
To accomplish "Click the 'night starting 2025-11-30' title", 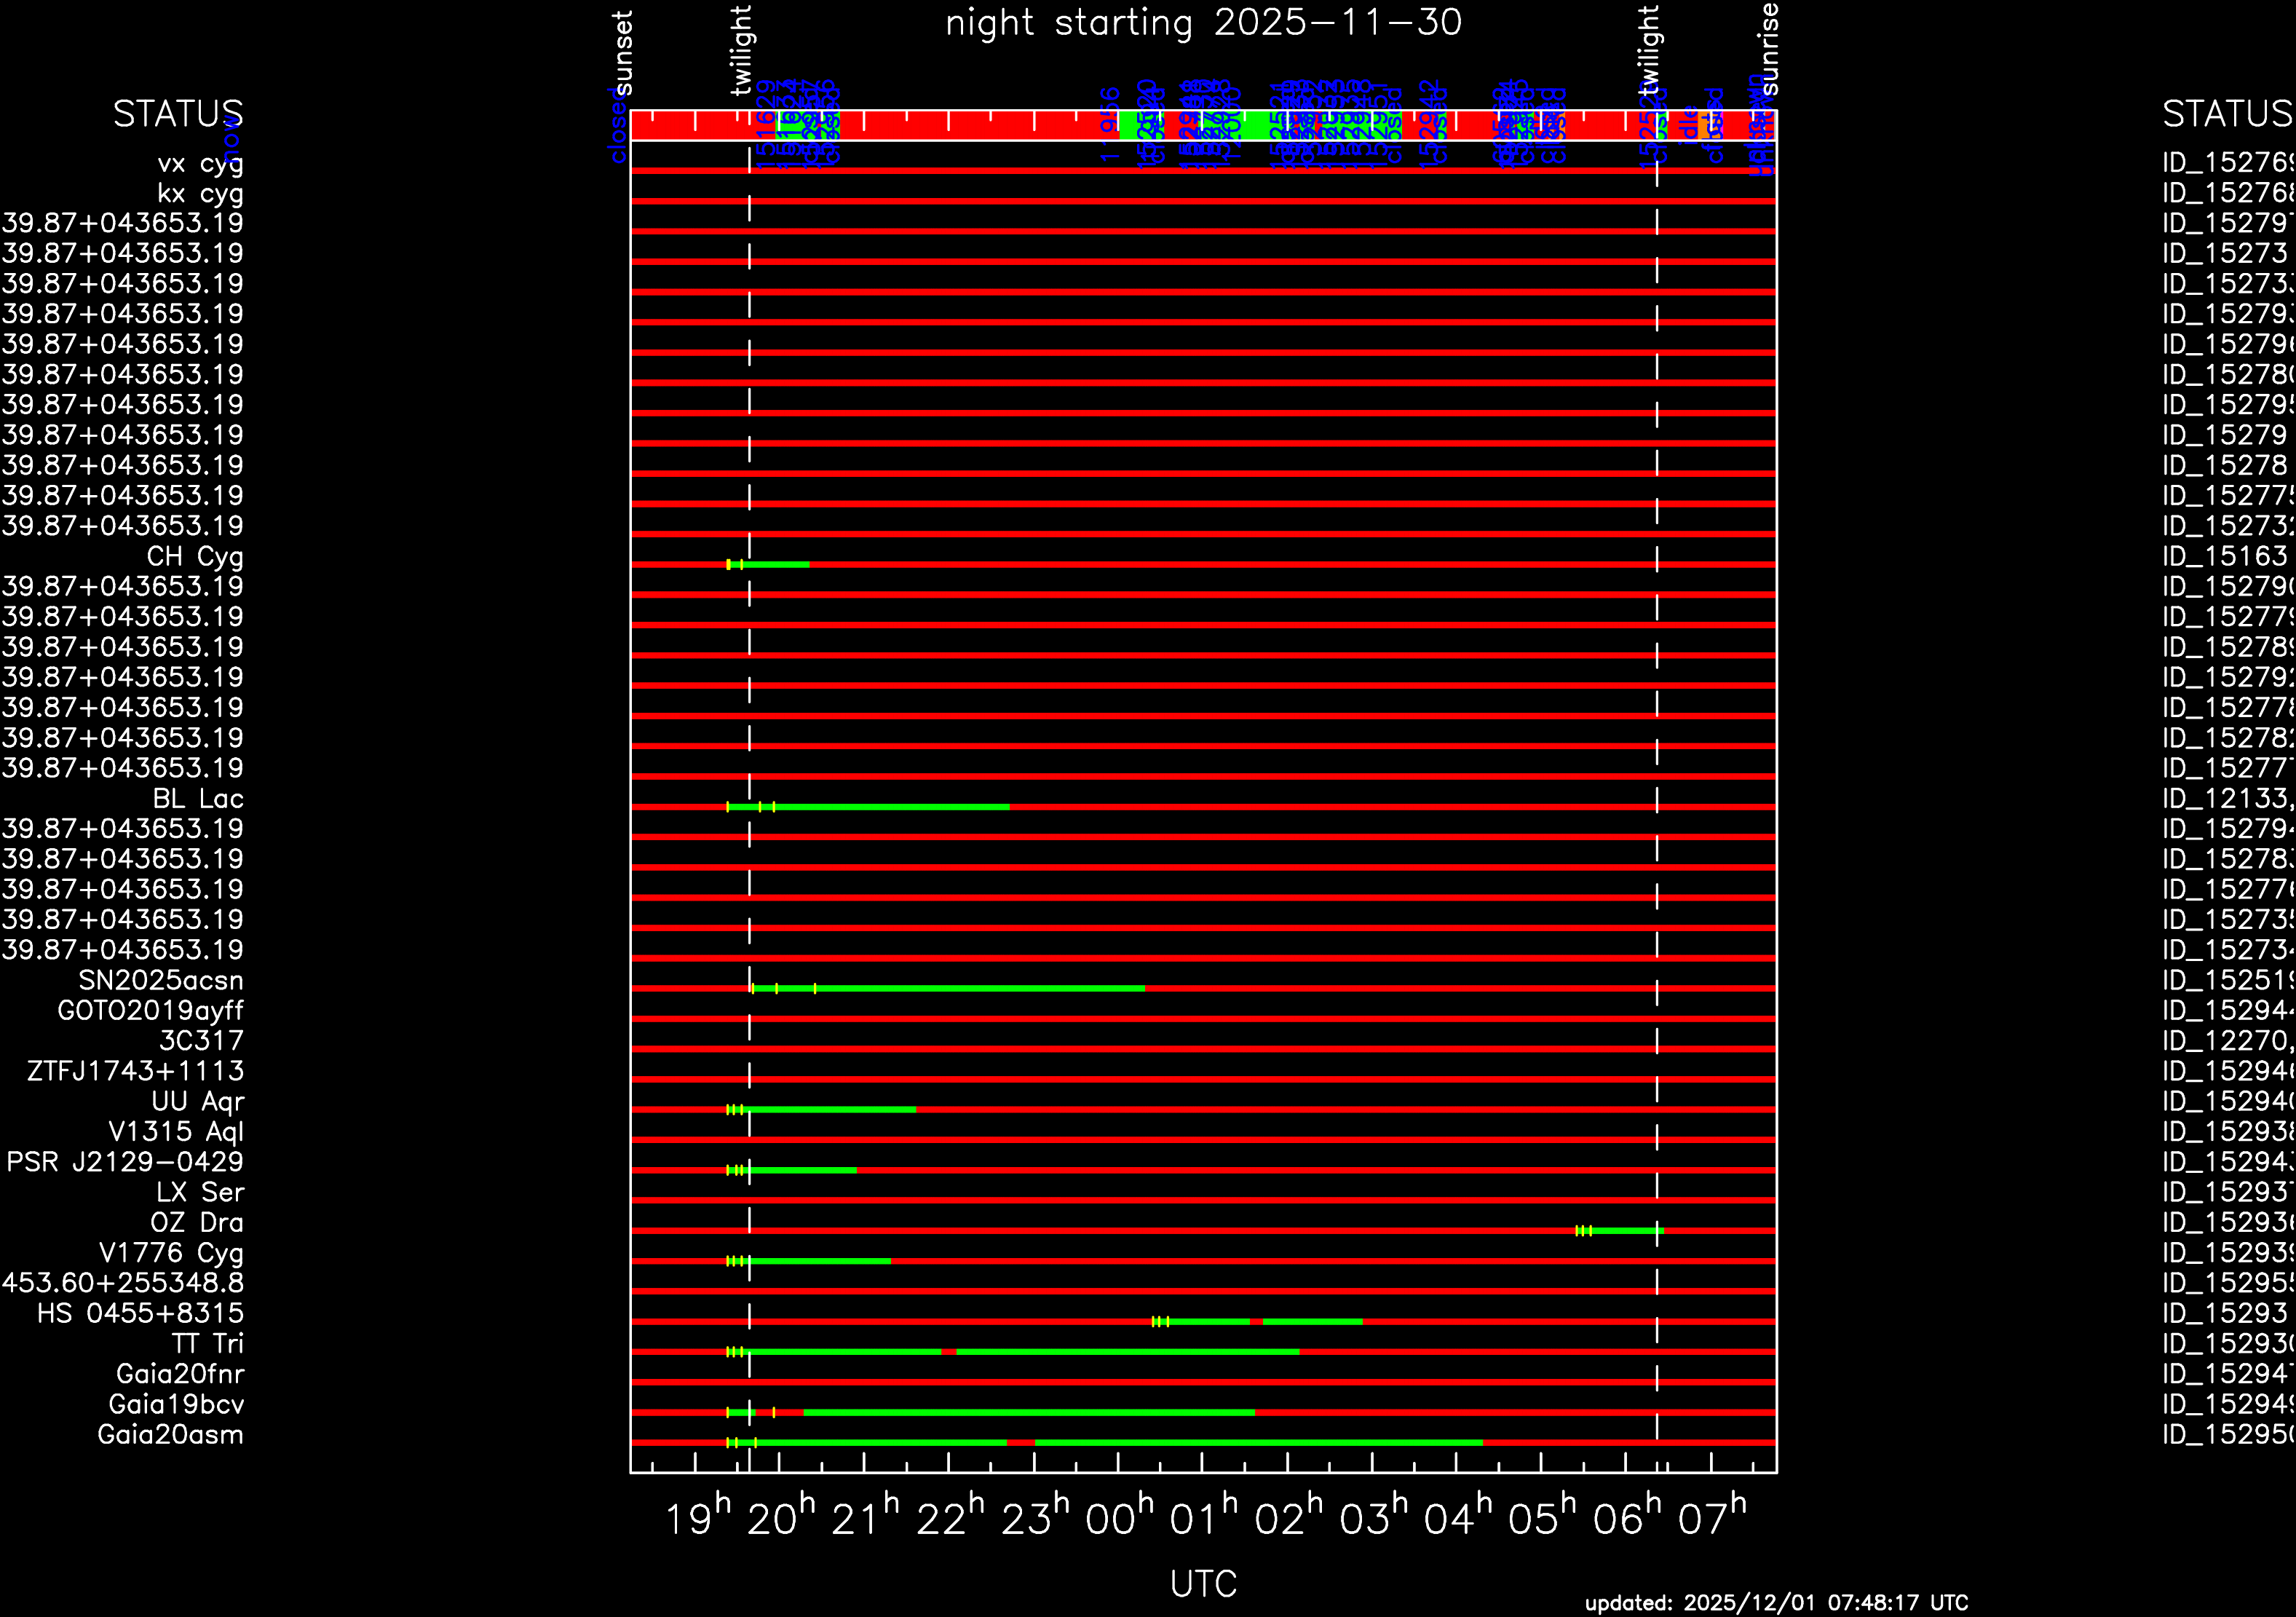I will 1203,22.
